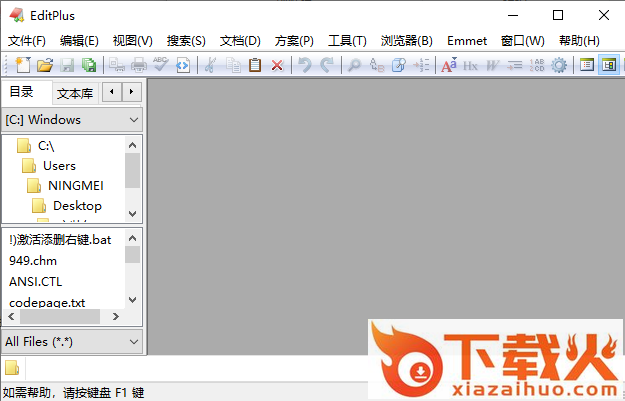Click file list scroll down arrow
This screenshot has height=401, width=625.
tap(133, 300)
